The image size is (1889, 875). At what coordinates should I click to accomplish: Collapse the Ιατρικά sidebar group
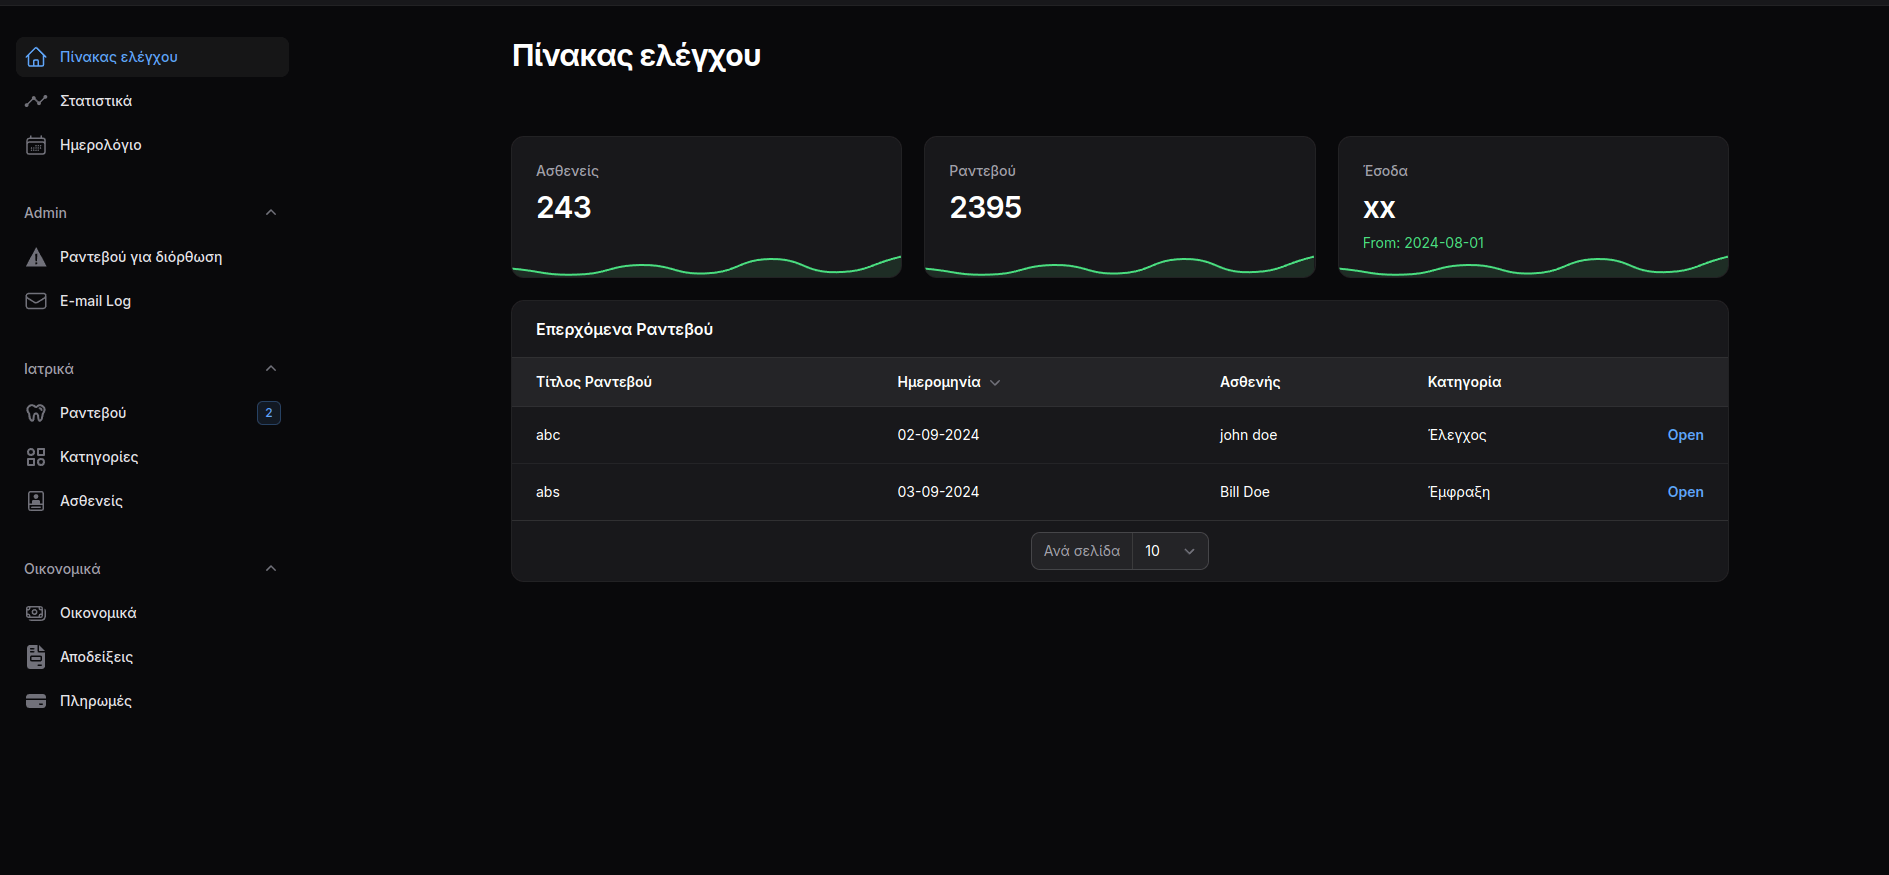point(270,369)
